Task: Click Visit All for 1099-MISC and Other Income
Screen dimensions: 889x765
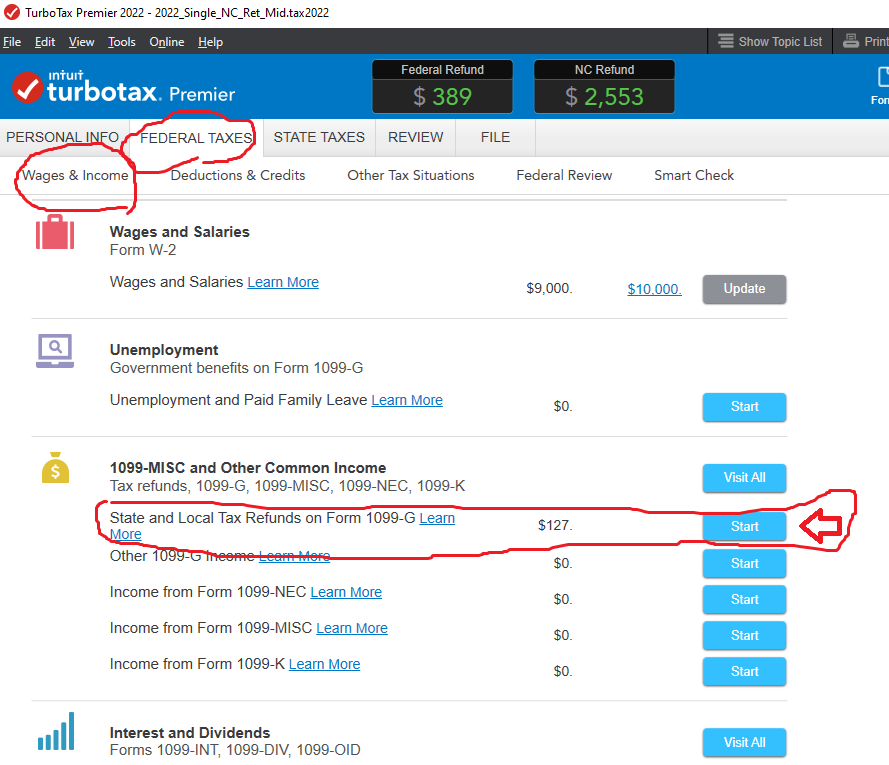Action: coord(744,478)
